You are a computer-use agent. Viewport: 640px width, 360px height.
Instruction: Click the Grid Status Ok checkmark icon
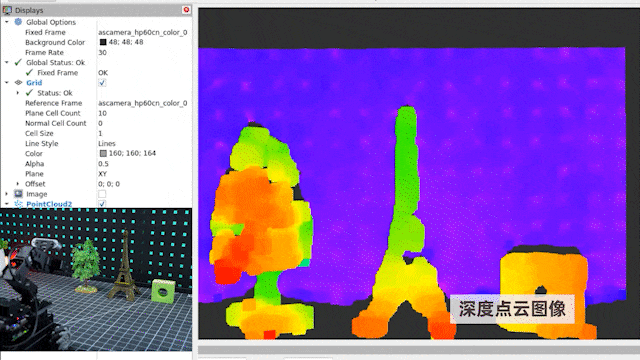(x=29, y=93)
